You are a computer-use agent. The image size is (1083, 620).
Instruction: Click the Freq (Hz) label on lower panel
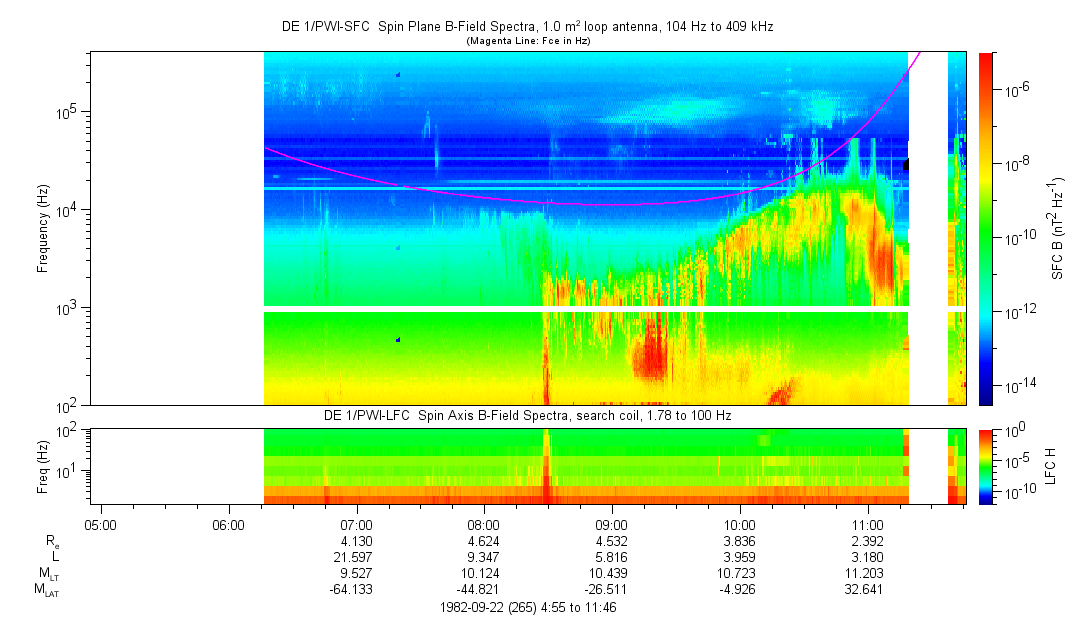pos(43,467)
